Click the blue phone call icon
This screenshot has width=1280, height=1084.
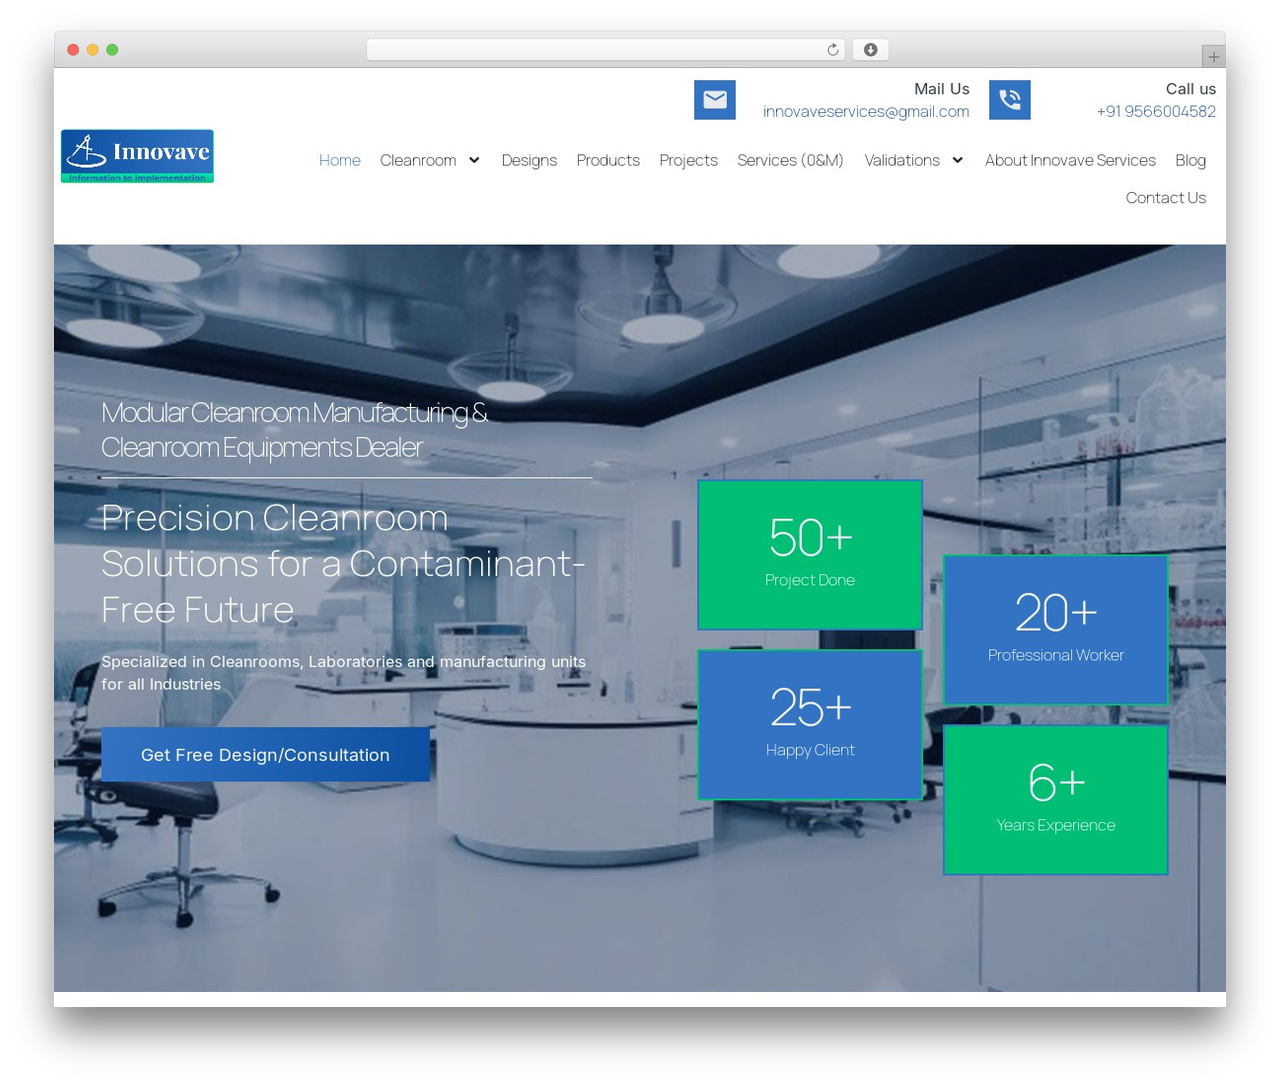[x=1010, y=100]
